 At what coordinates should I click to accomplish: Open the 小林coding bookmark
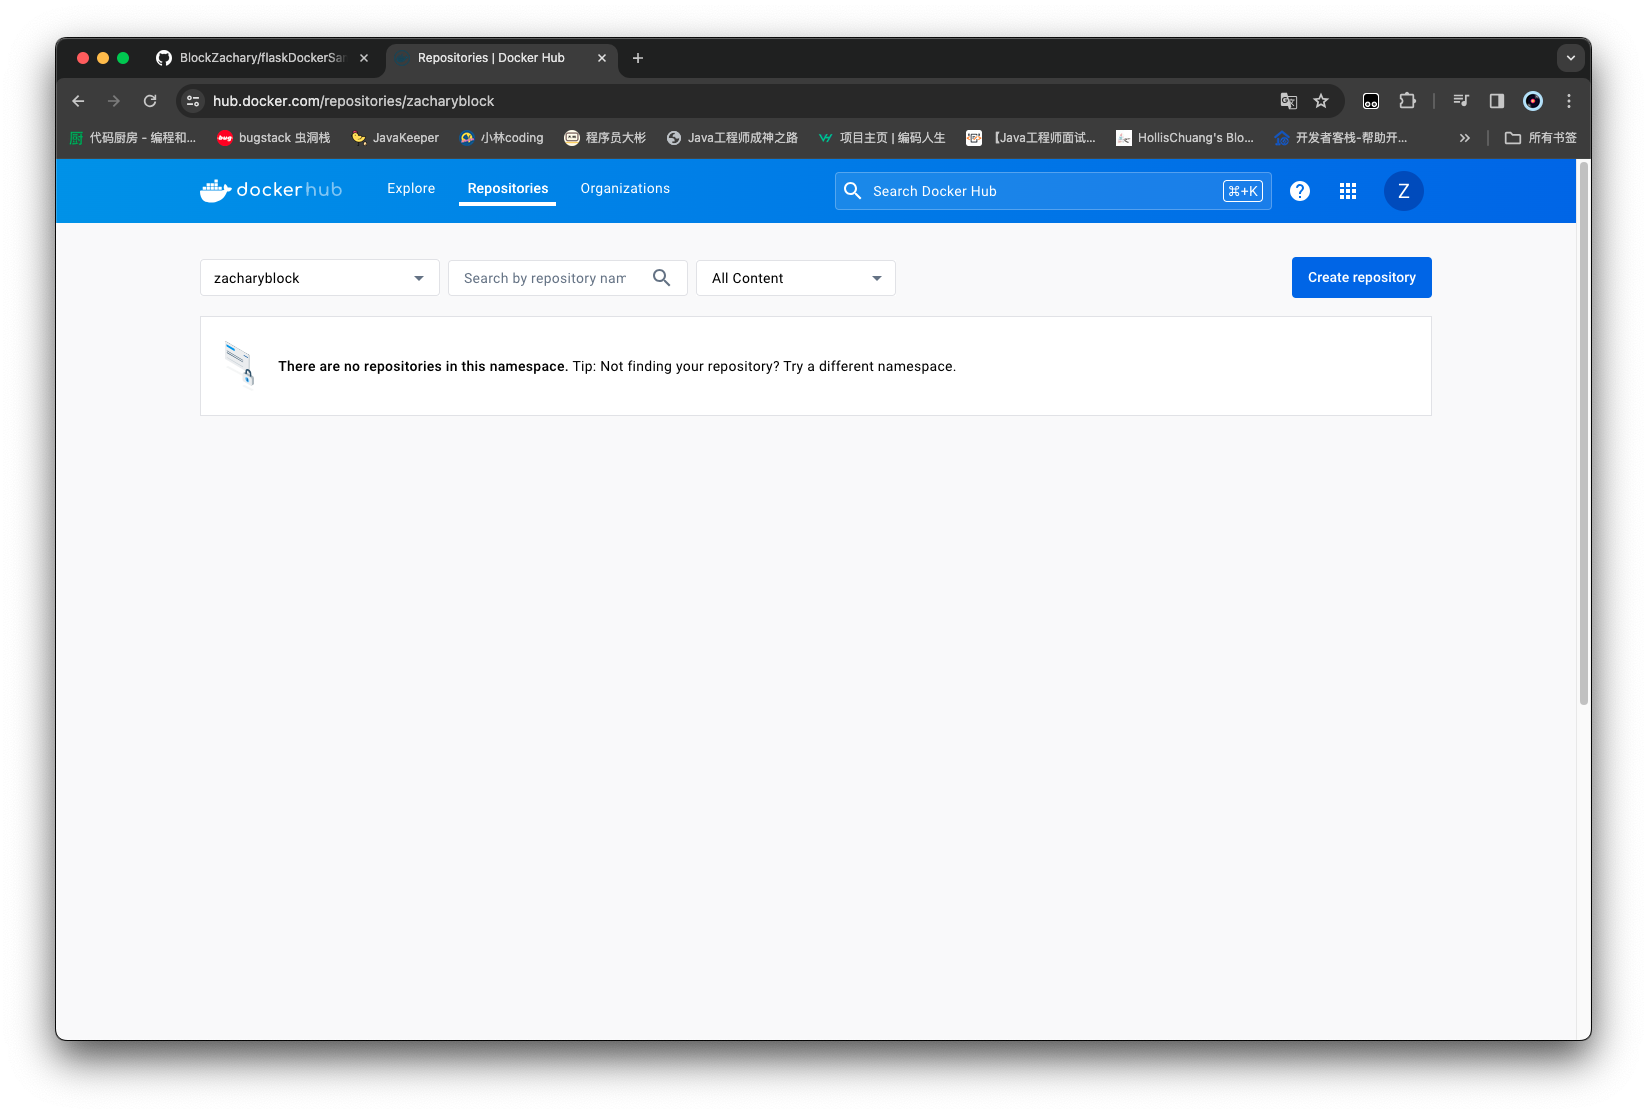(502, 138)
